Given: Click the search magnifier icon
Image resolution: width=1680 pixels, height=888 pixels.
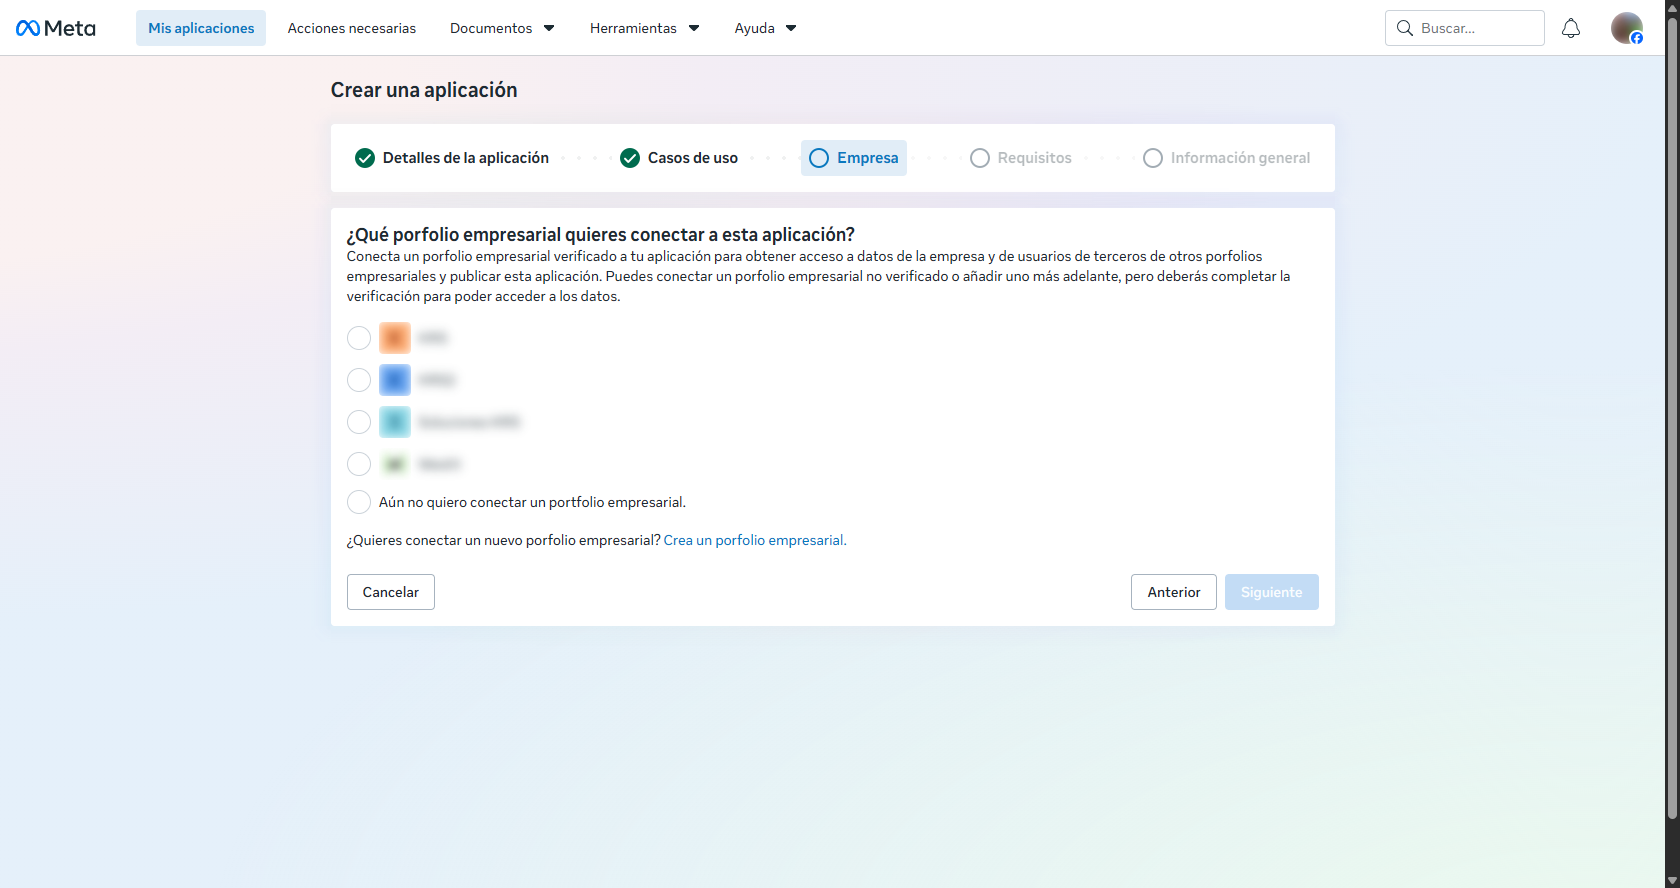Looking at the screenshot, I should [x=1405, y=28].
